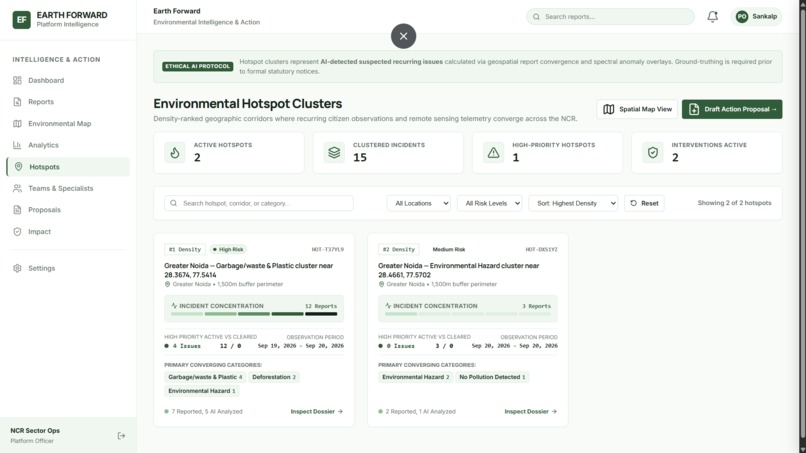Click the Impact shield icon
The image size is (806, 453).
(x=17, y=231)
